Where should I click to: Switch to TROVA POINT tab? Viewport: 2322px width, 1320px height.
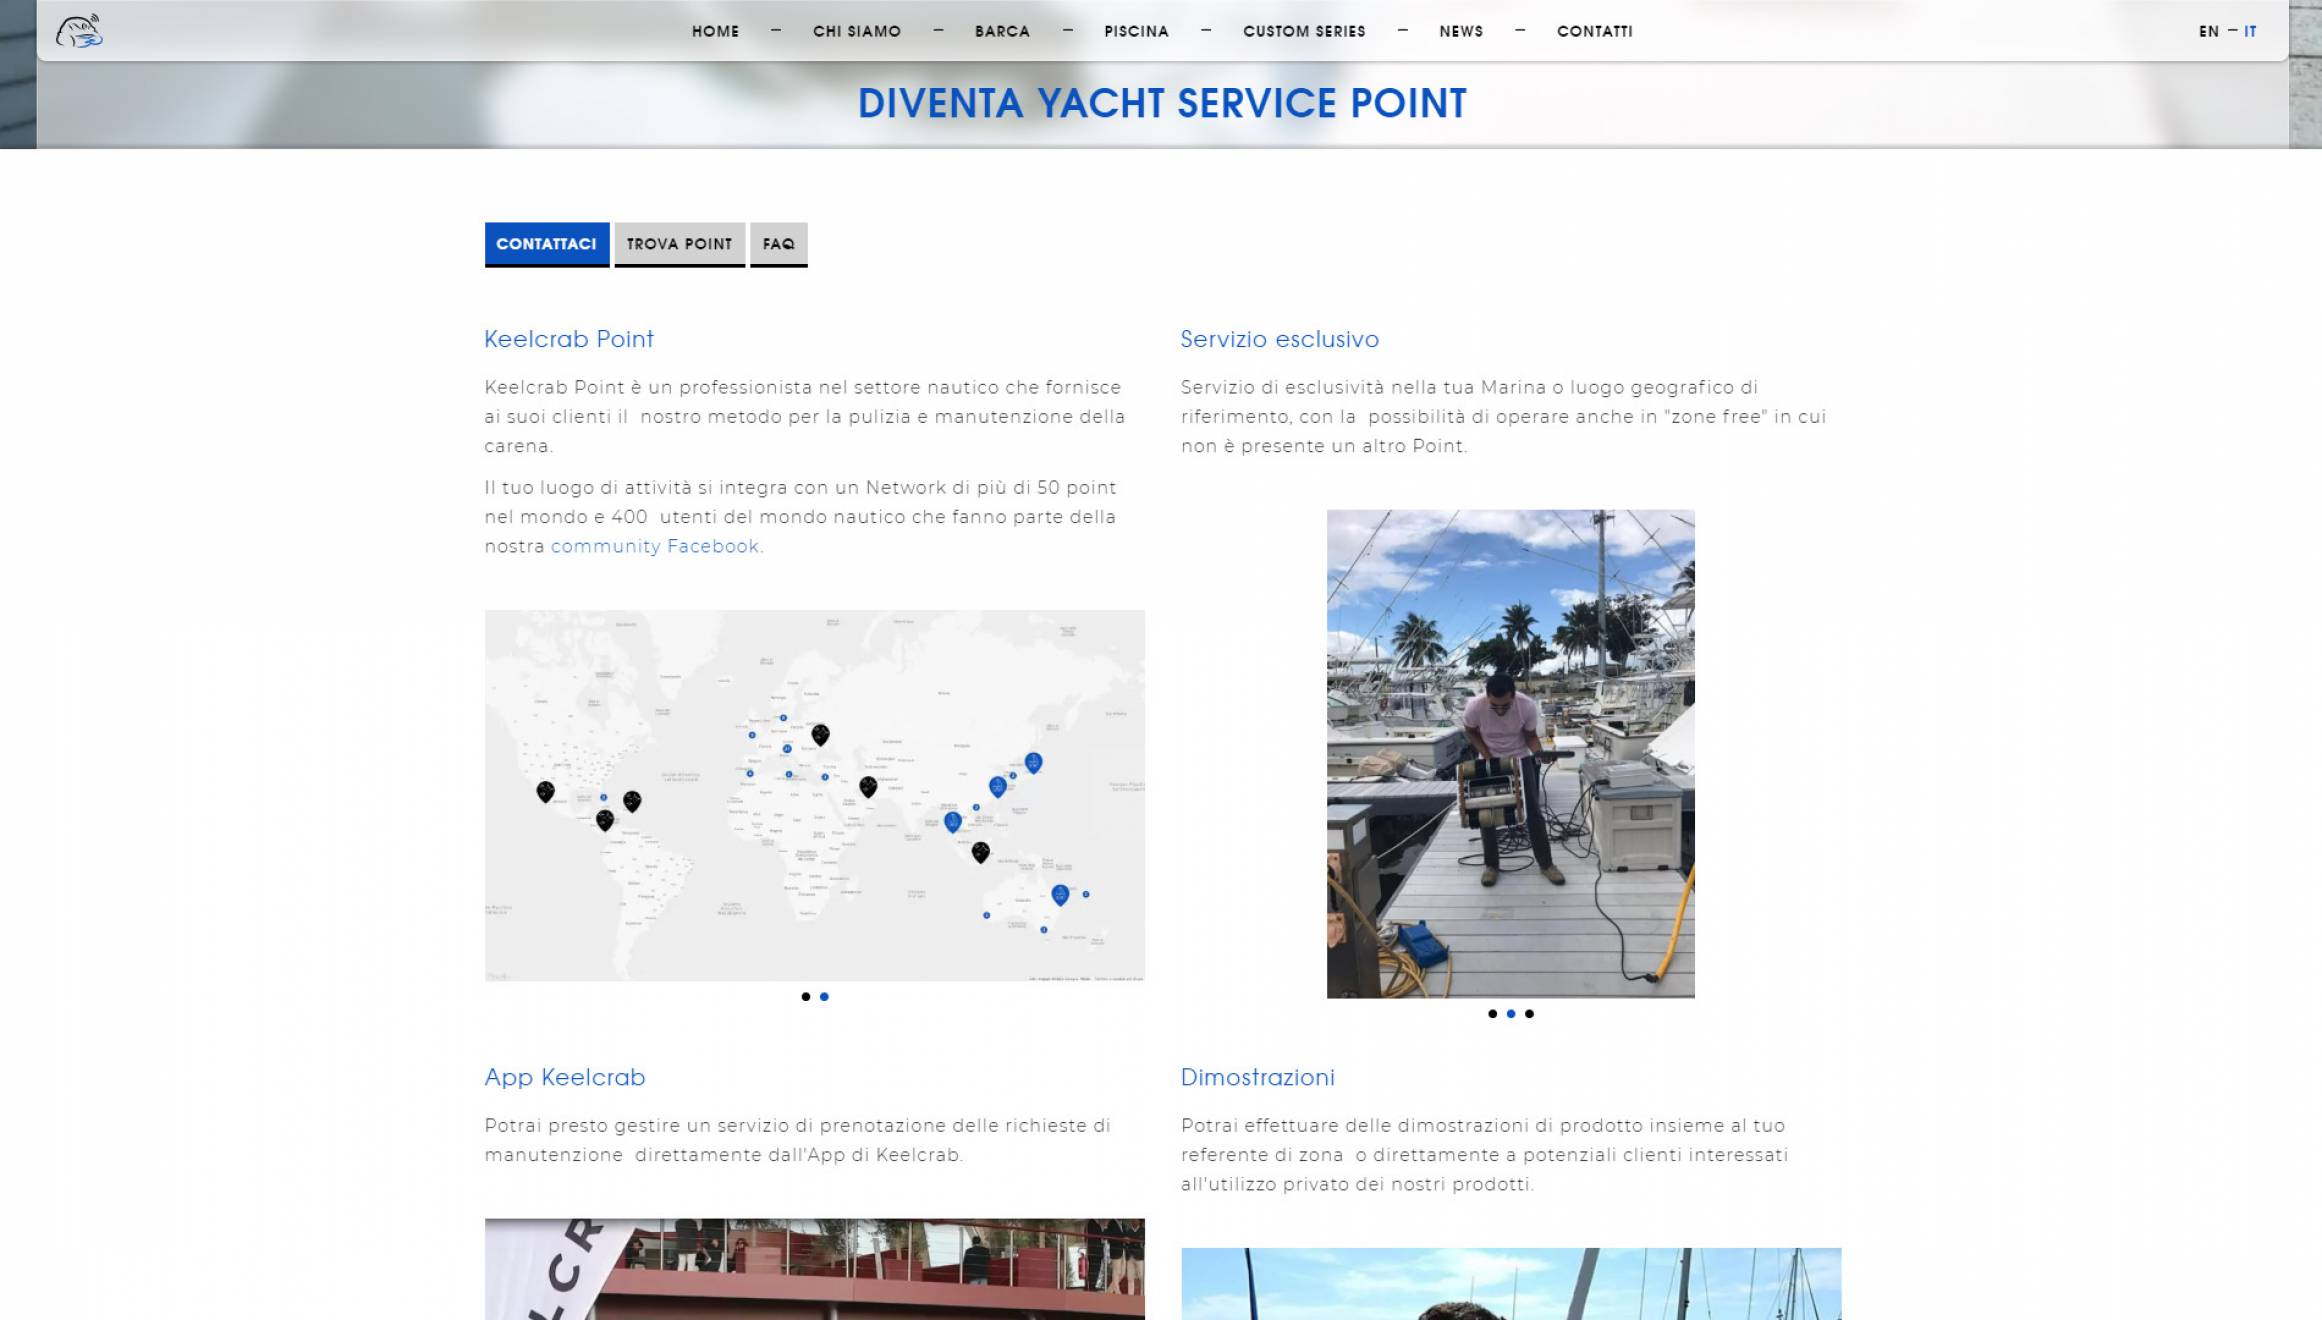(679, 244)
